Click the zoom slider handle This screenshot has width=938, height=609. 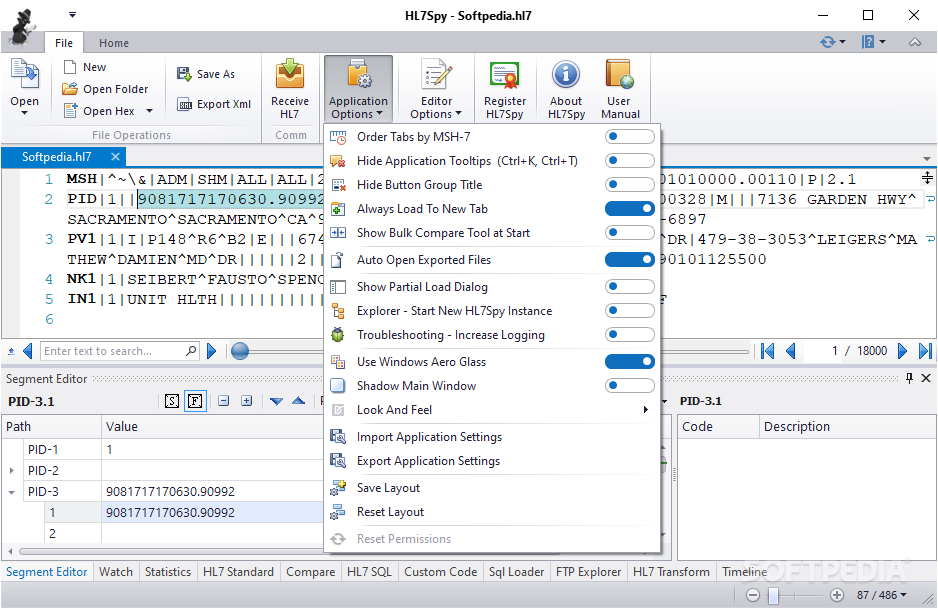[x=773, y=595]
